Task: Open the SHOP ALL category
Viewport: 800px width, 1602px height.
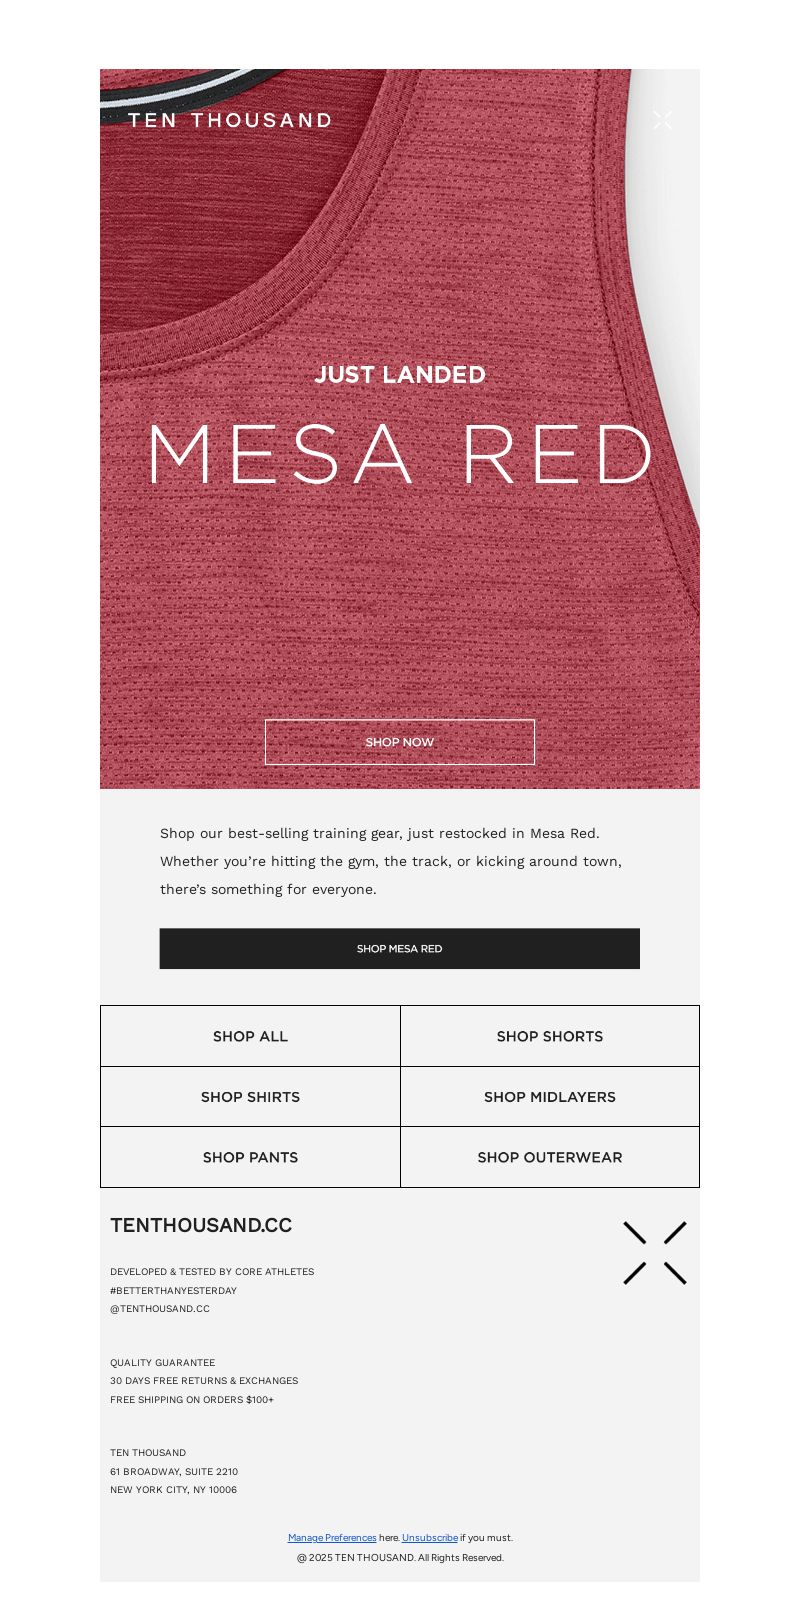Action: click(250, 1036)
